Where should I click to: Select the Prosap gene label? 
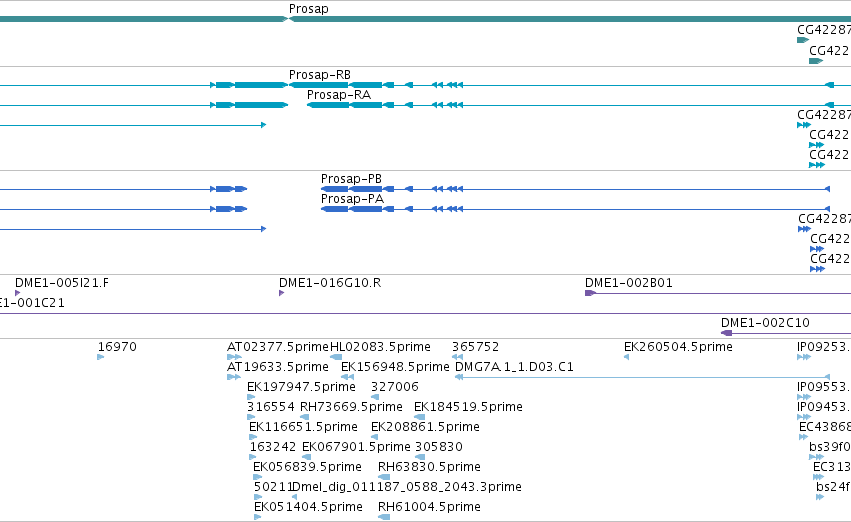pos(308,9)
